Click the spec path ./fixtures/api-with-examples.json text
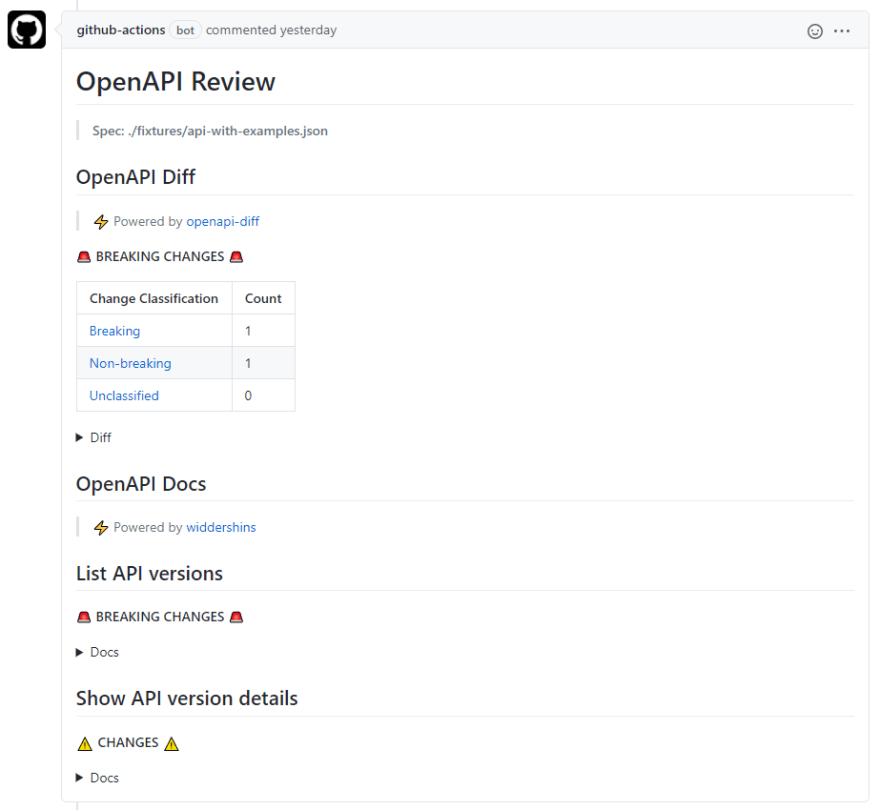Viewport: 880px width, 810px height. tap(228, 131)
